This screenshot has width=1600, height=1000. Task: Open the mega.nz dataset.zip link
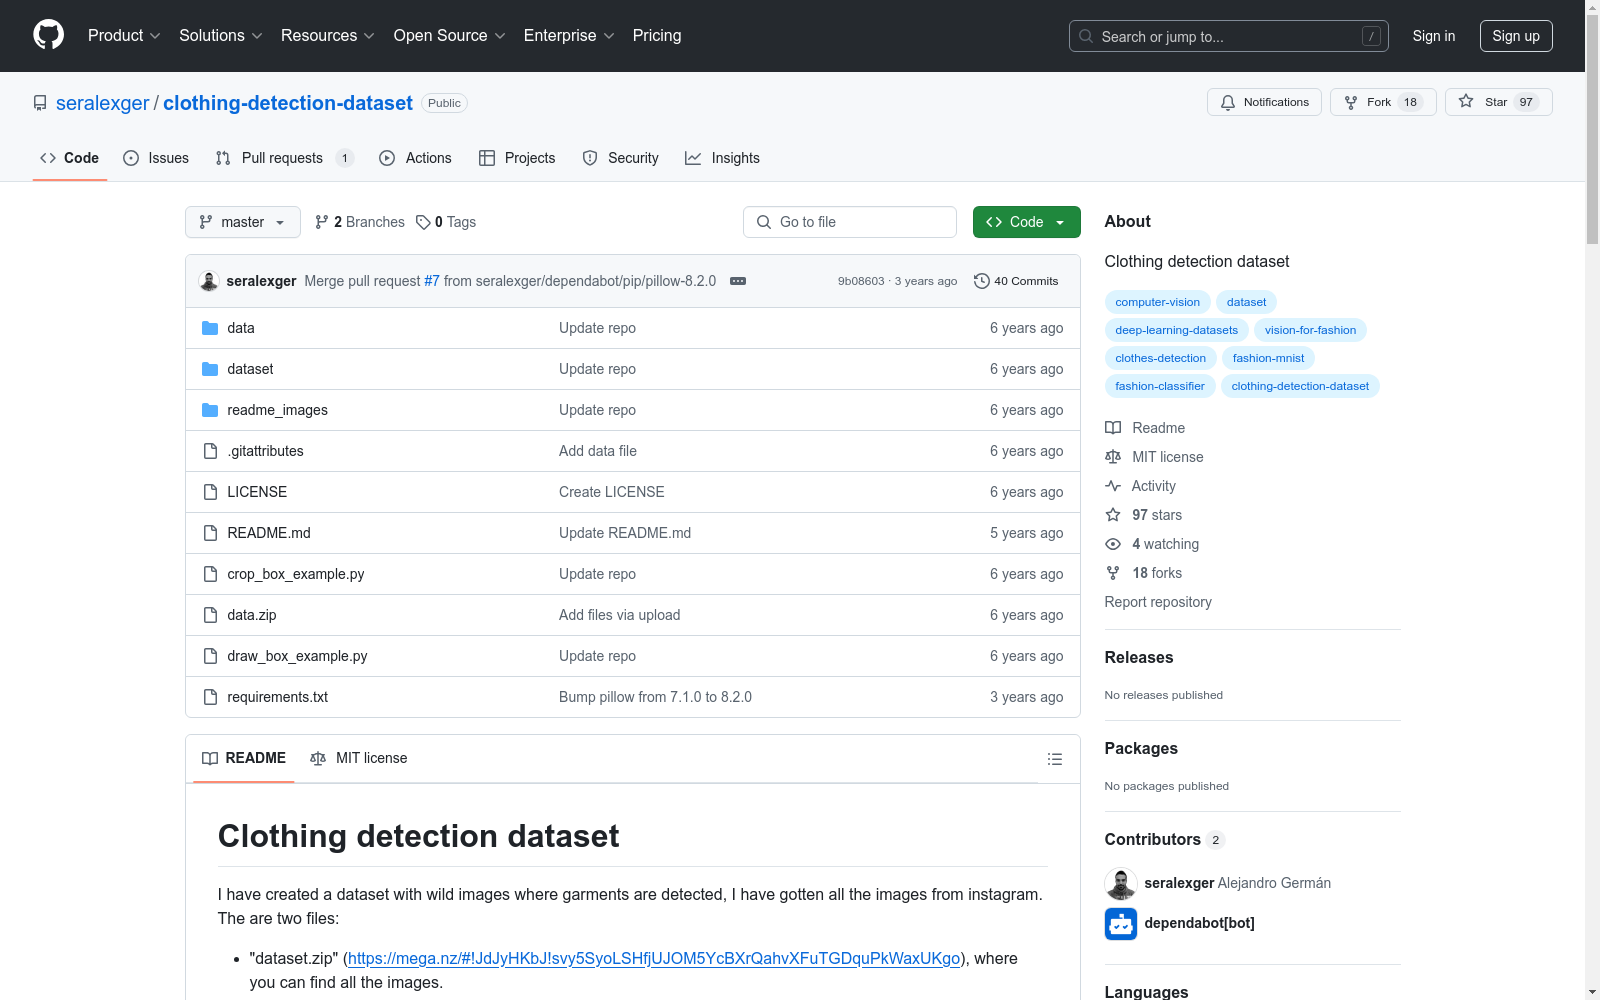[654, 958]
